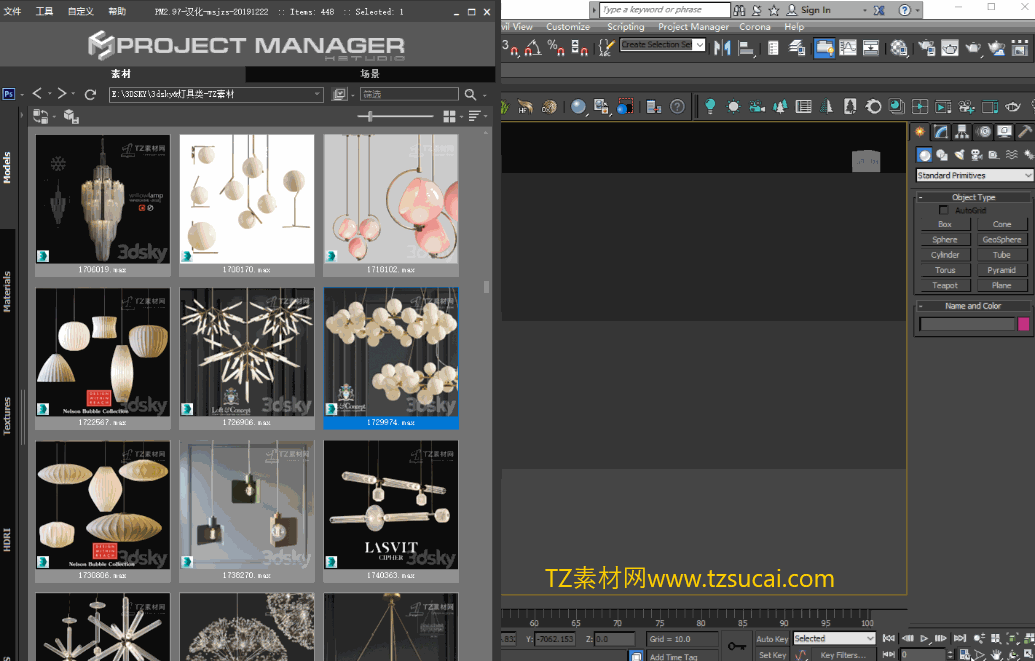Open the Standard Primitives dropdown

[974, 175]
